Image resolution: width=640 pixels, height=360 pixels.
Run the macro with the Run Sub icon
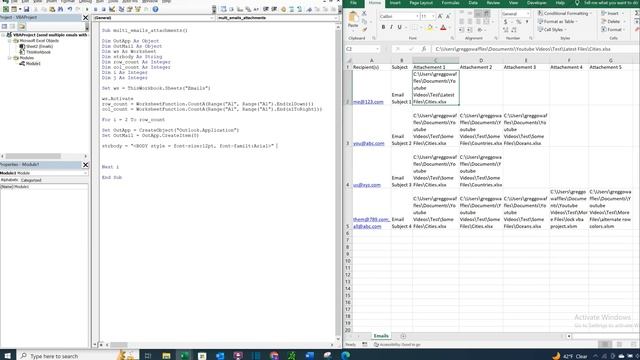click(x=87, y=9)
